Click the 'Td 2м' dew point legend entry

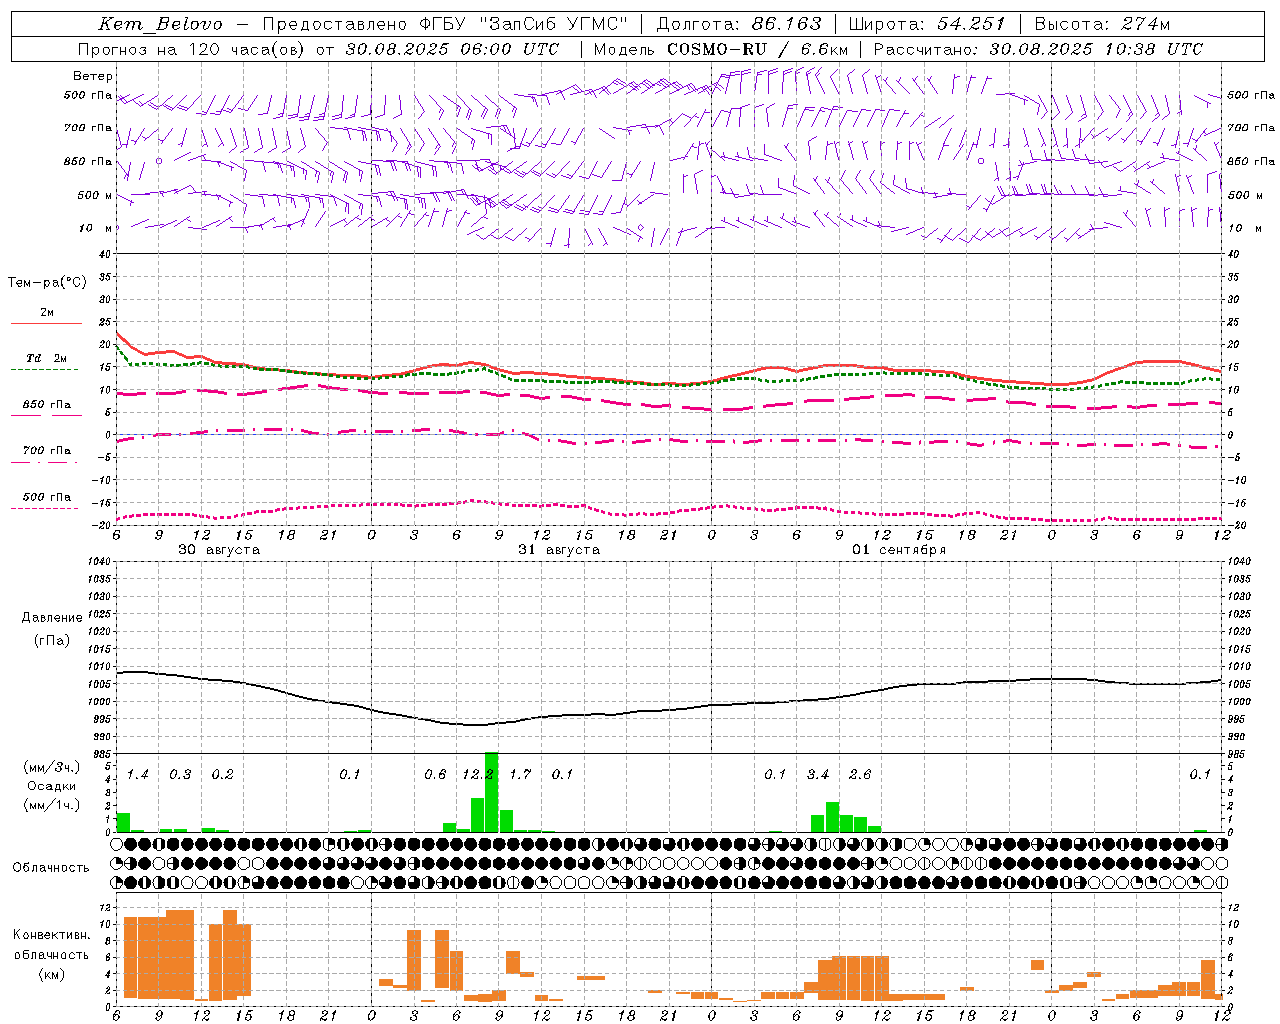tap(46, 358)
